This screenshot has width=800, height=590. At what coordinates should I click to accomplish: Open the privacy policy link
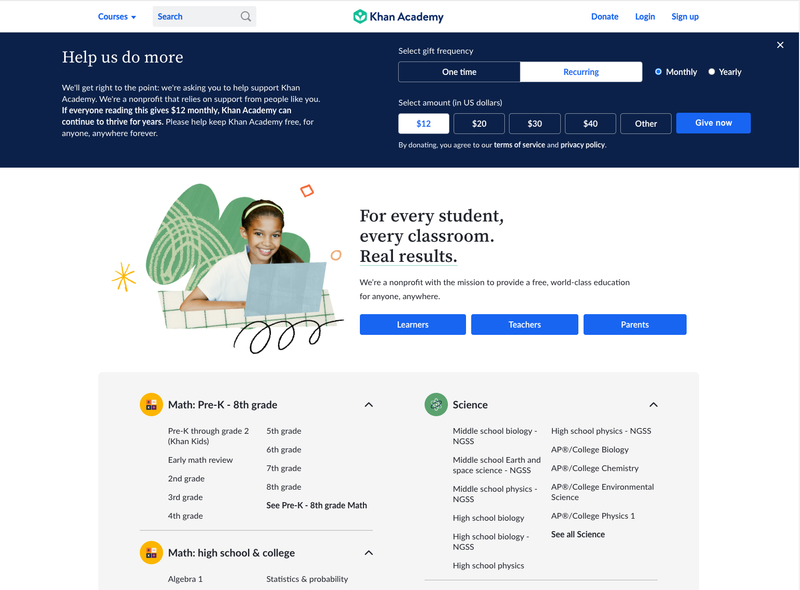click(x=583, y=145)
